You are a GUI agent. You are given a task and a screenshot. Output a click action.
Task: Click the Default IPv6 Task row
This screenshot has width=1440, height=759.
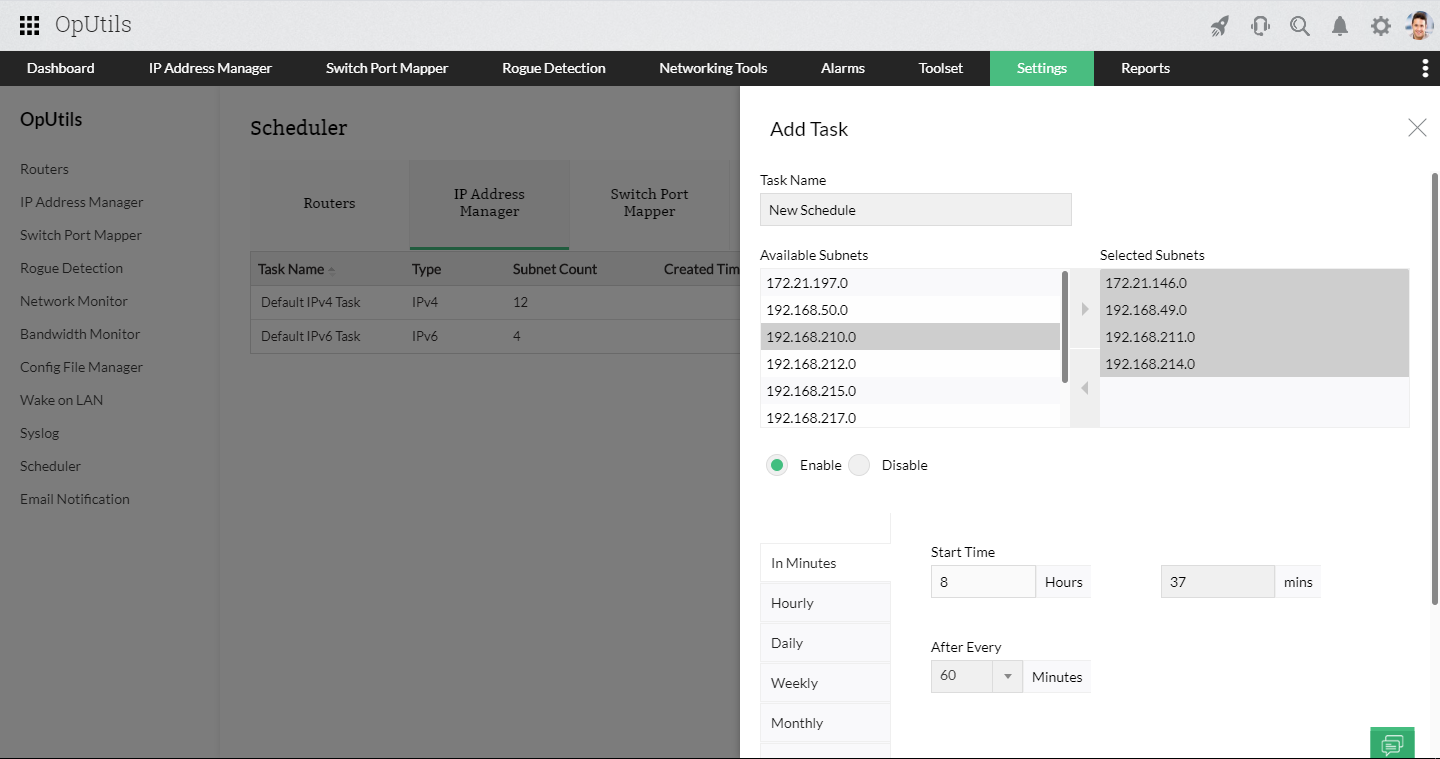(x=495, y=336)
